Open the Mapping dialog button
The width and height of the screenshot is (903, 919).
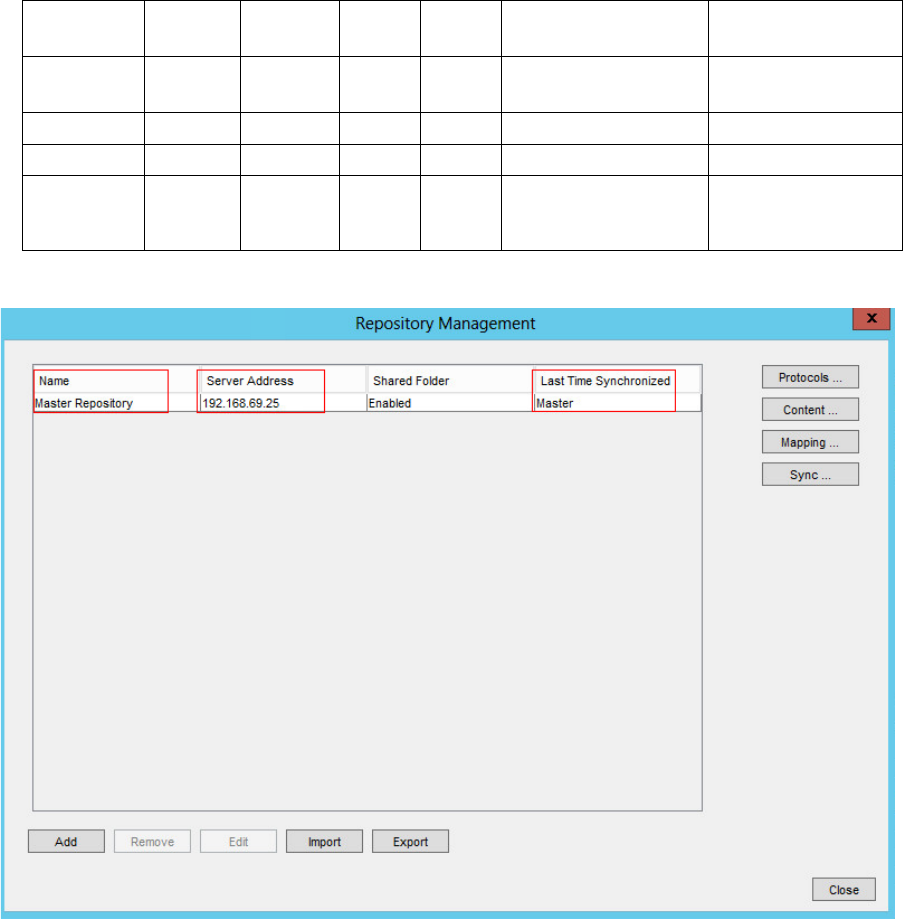point(810,442)
